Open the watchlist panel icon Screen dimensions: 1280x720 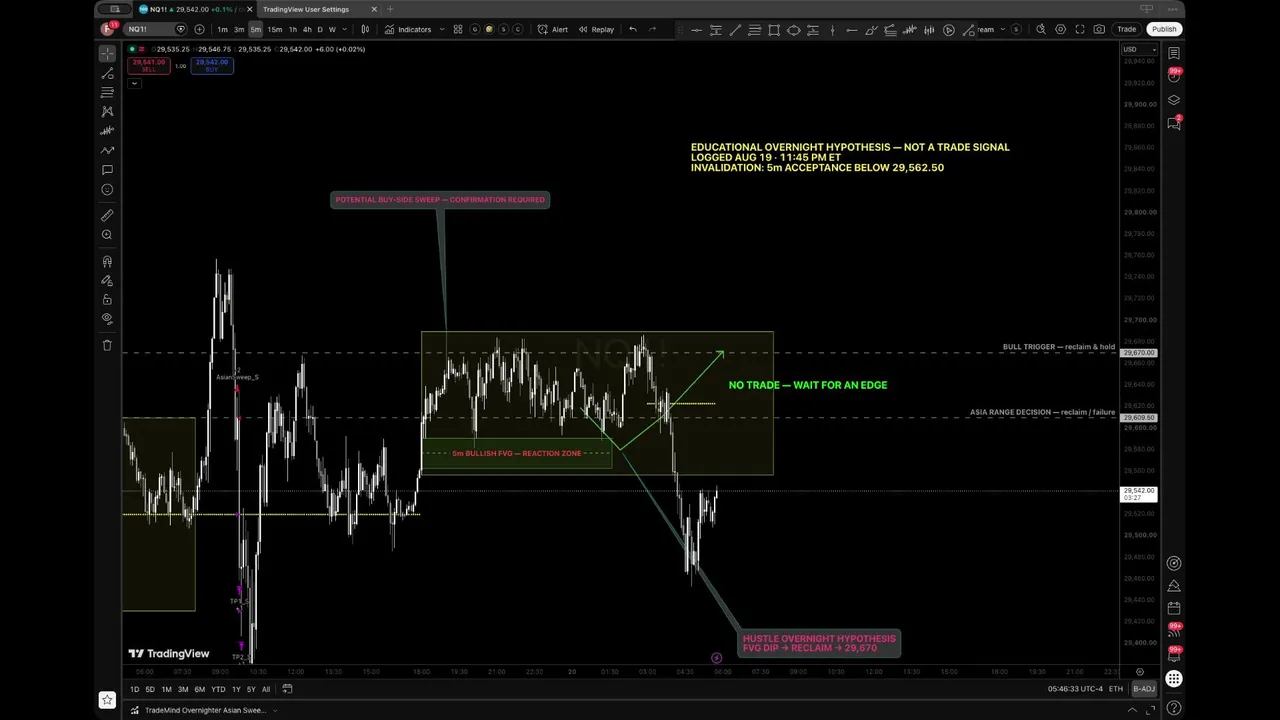pos(1174,53)
